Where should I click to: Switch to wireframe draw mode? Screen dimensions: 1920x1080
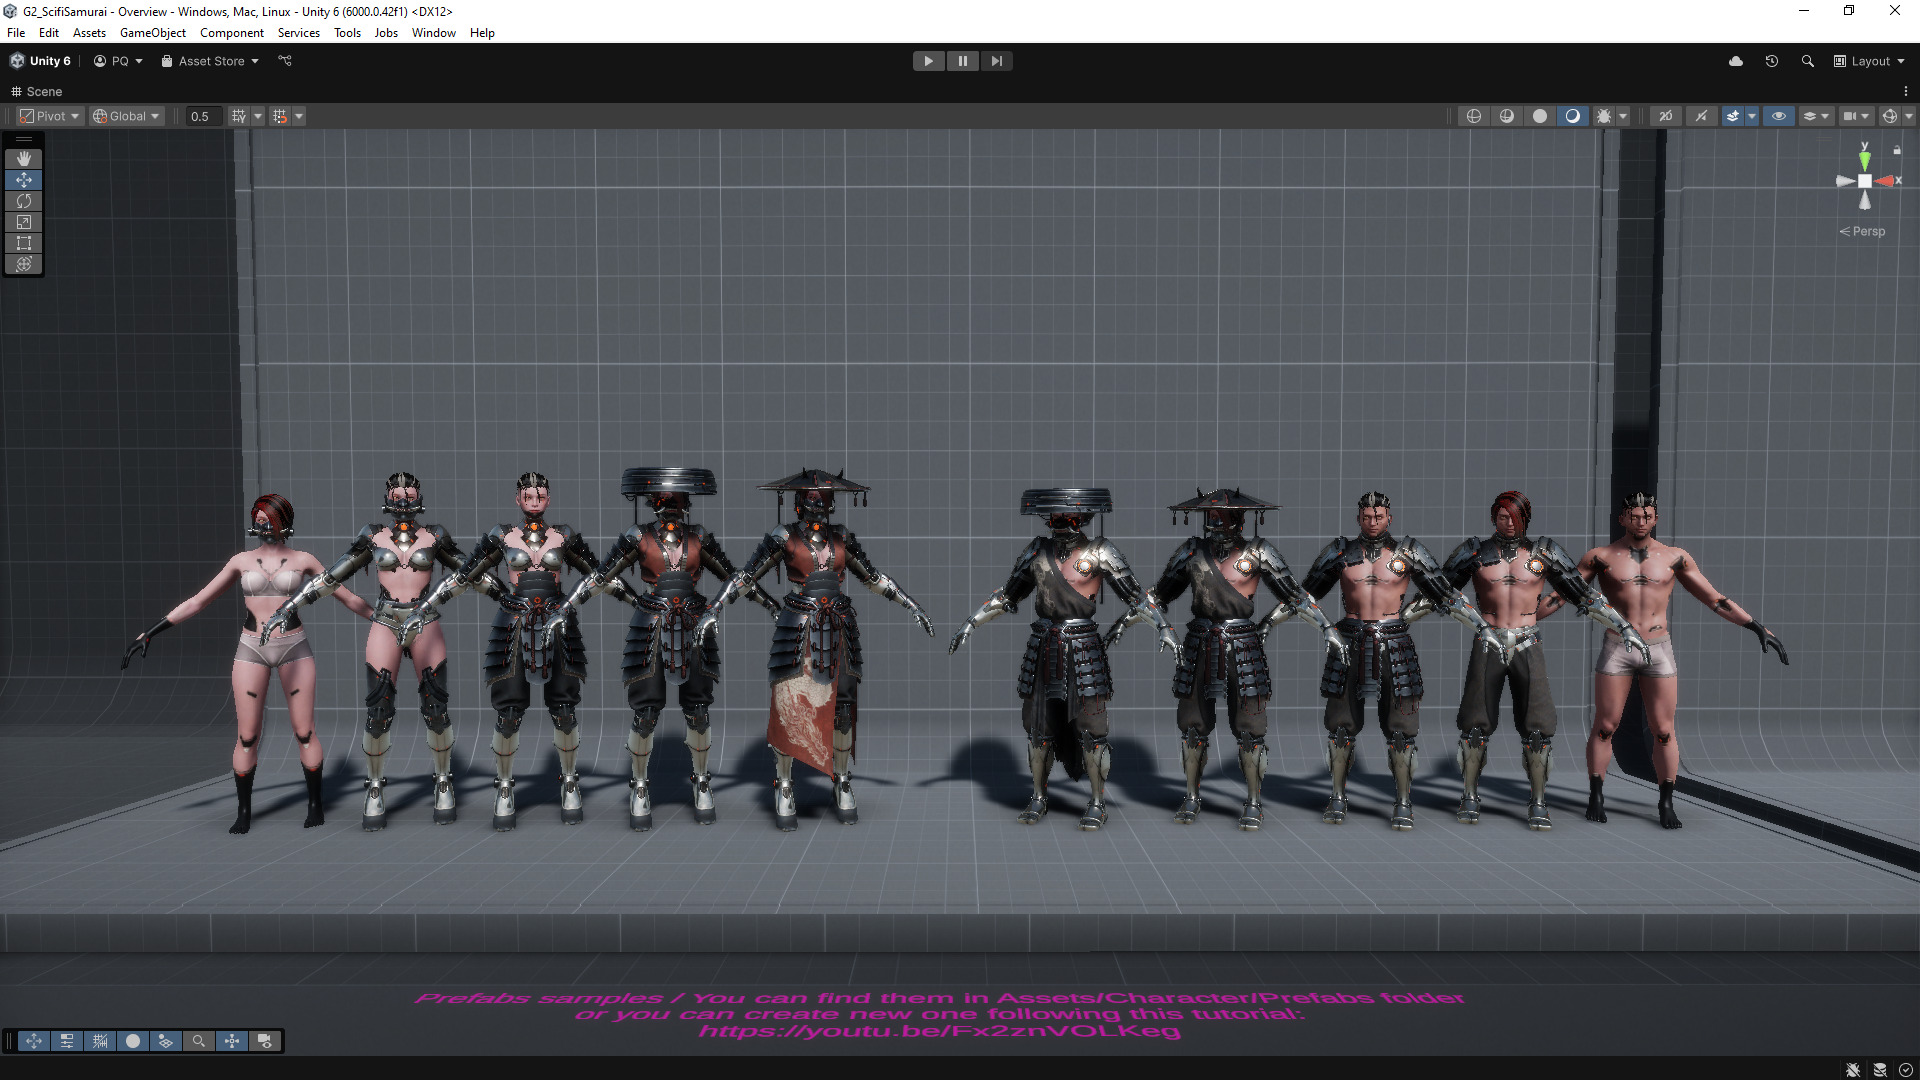[1473, 116]
